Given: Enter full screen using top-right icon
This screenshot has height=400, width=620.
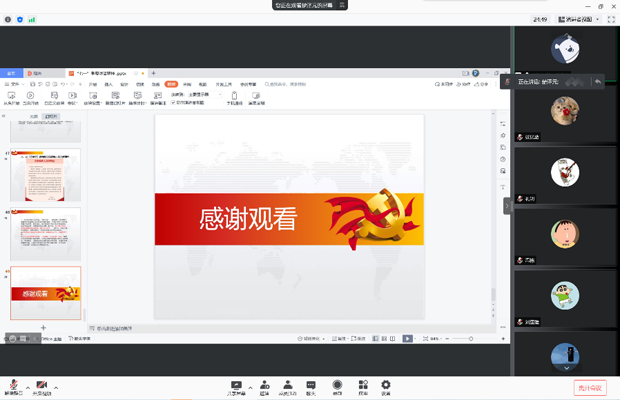Looking at the screenshot, I should pyautogui.click(x=606, y=19).
